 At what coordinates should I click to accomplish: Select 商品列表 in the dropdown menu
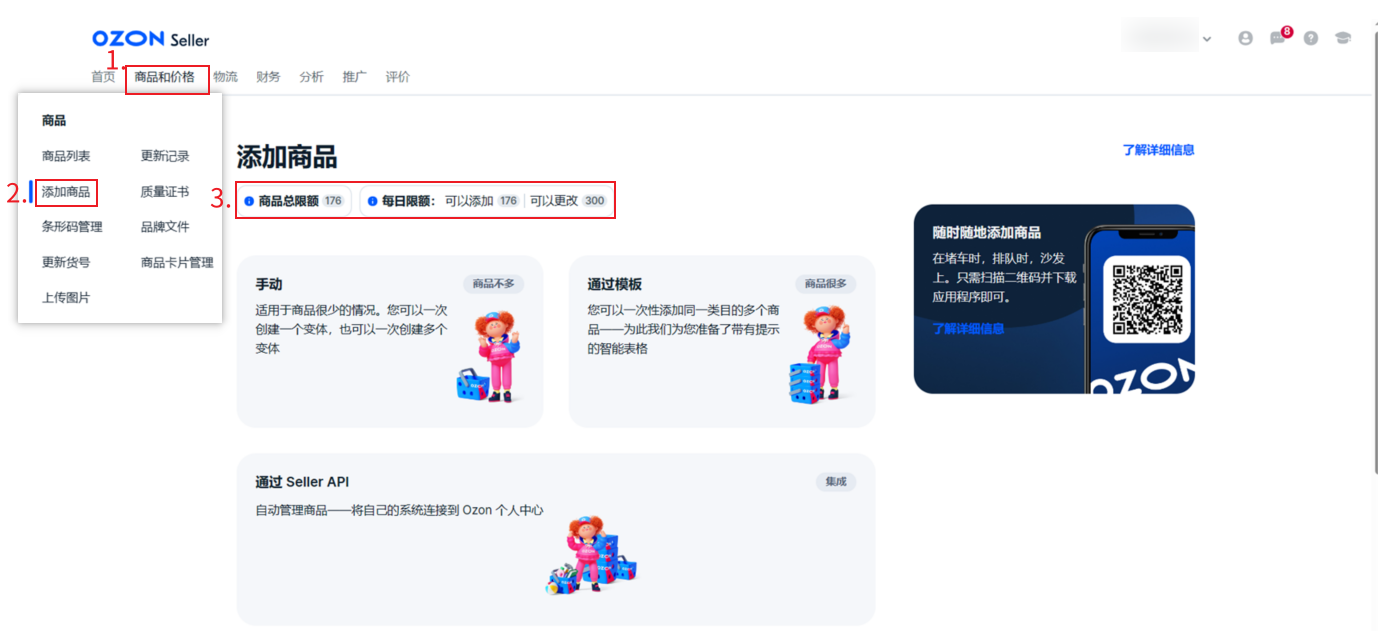click(66, 156)
